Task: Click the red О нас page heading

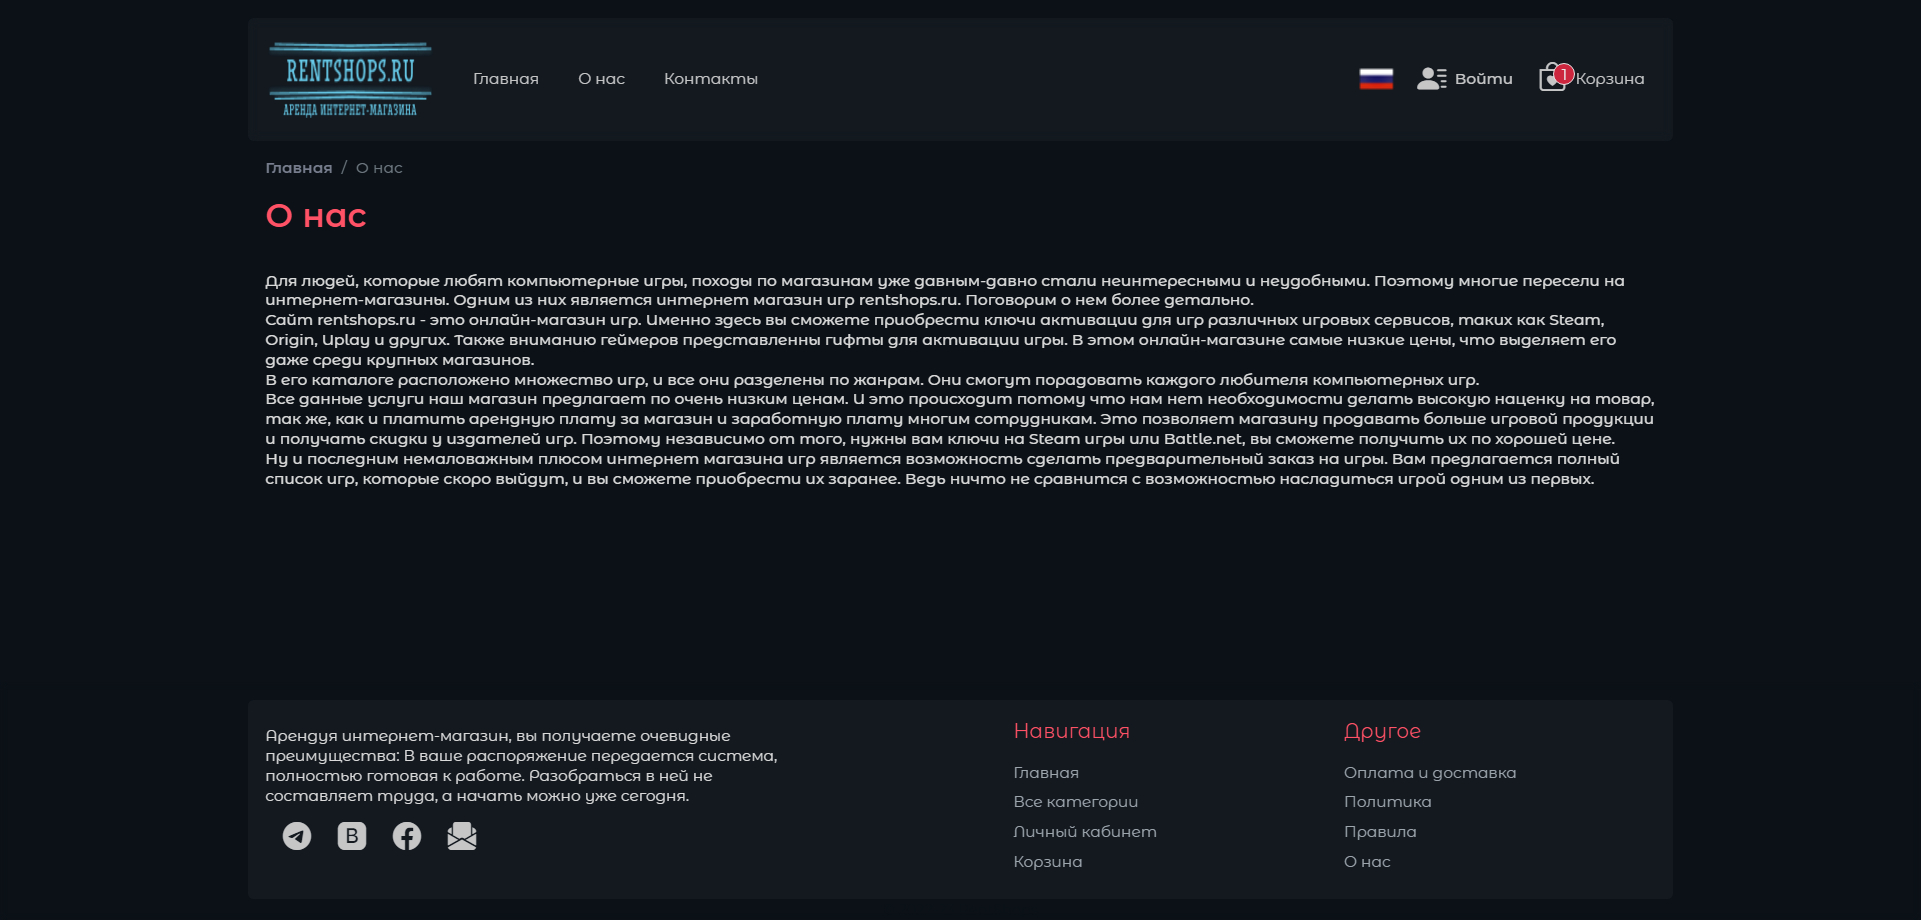Action: point(316,216)
